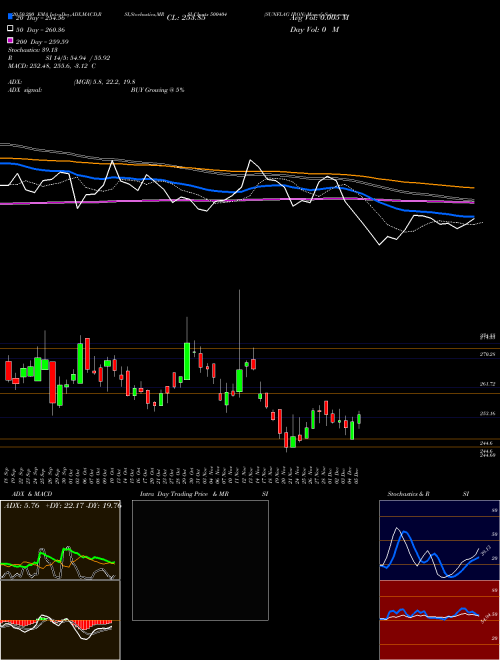Viewport: 500px width, 660px height.
Task: Click the 'Stochastics & R' panel title
Action: 408,494
